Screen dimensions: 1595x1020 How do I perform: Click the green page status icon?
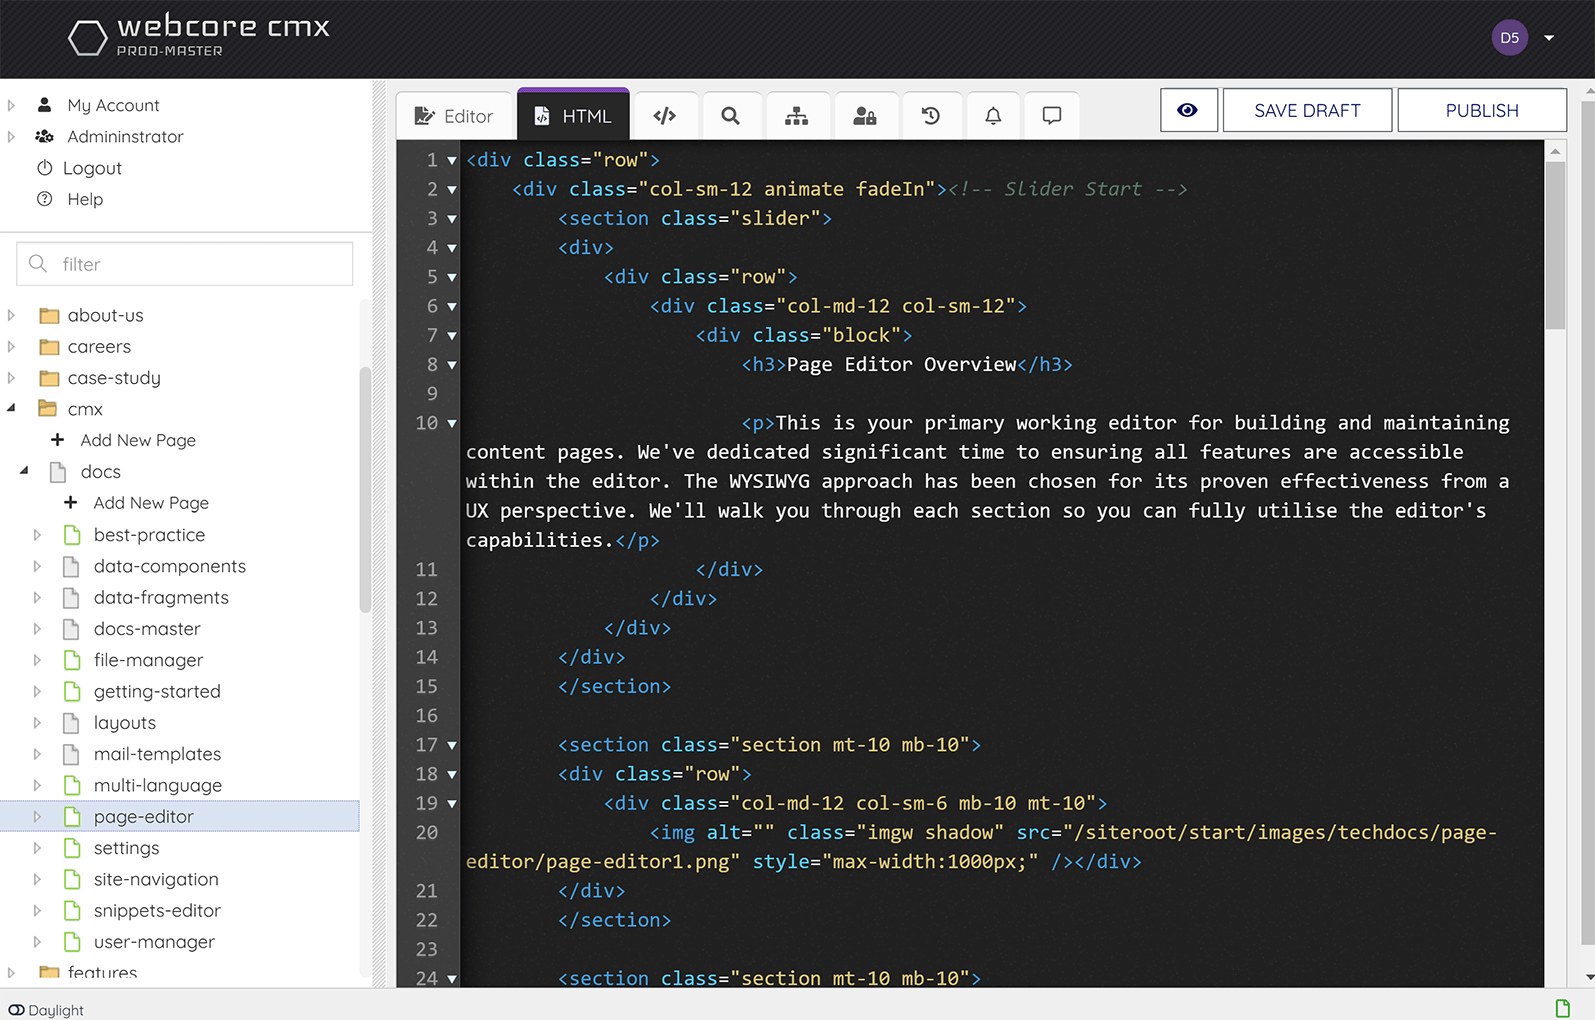point(1562,1007)
